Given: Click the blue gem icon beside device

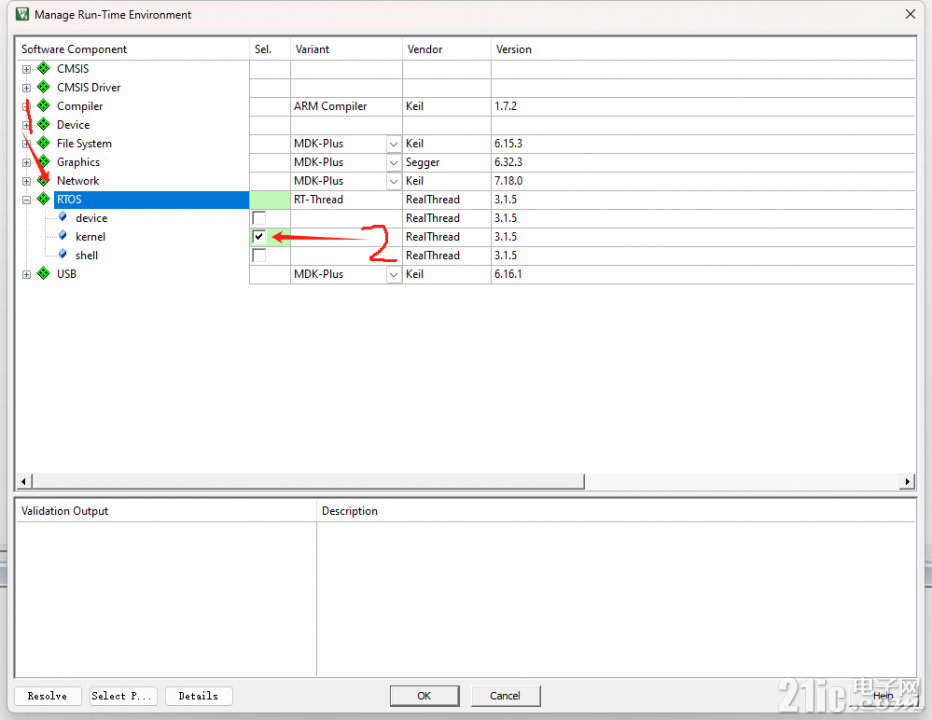Looking at the screenshot, I should (x=62, y=217).
